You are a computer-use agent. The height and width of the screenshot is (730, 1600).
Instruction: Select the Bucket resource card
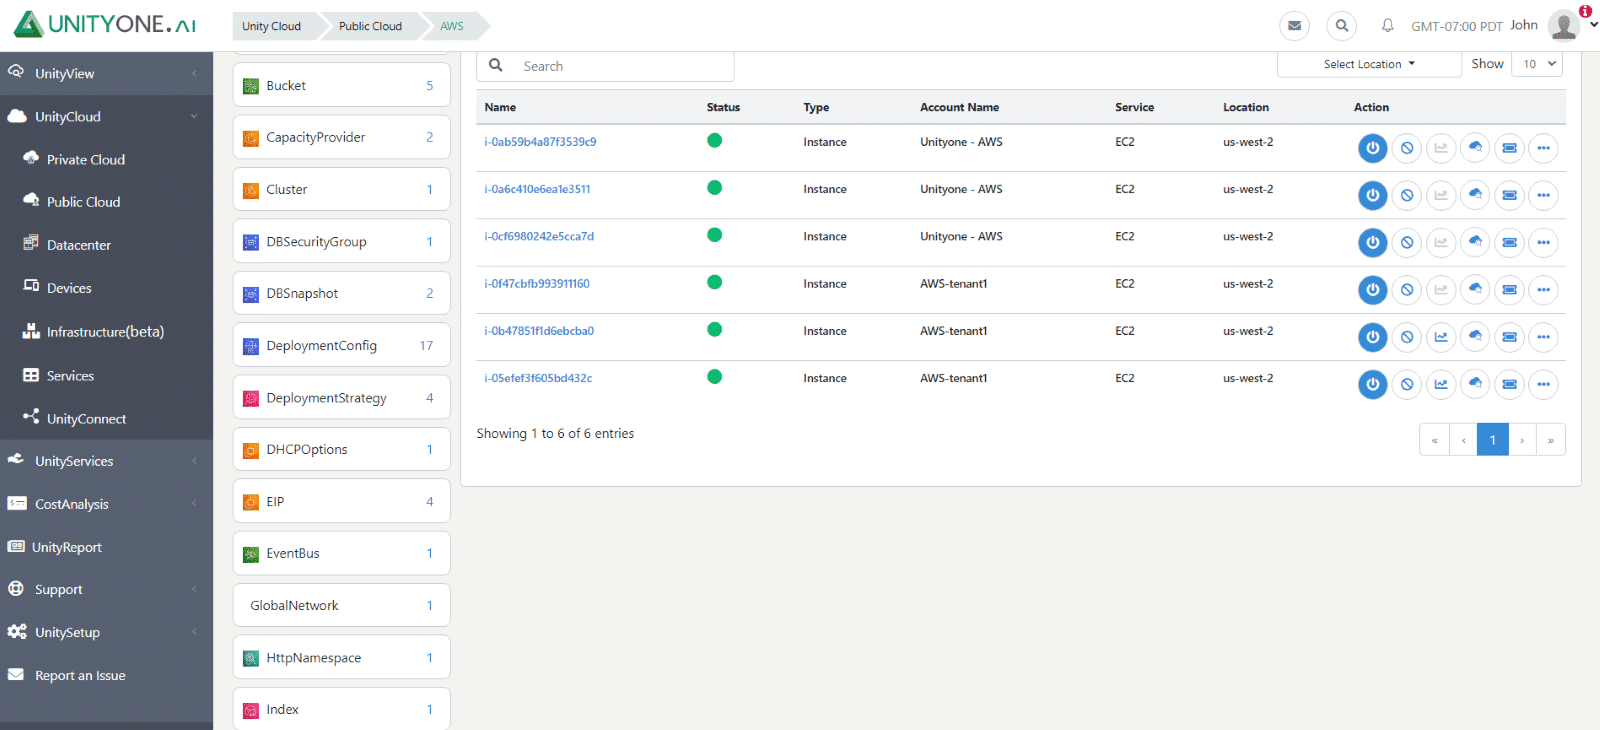pos(341,86)
